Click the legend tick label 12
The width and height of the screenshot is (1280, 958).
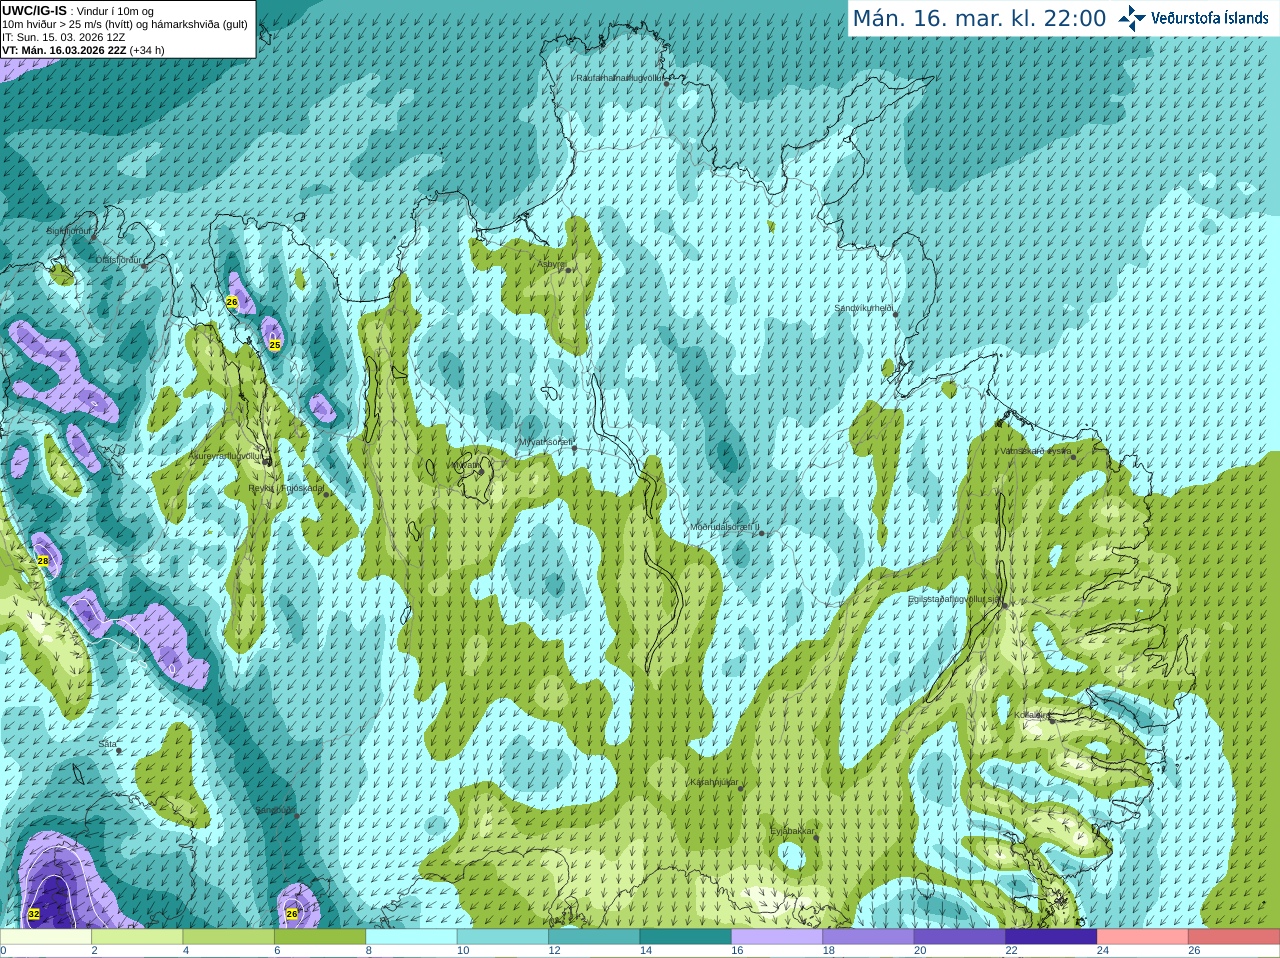[554, 951]
